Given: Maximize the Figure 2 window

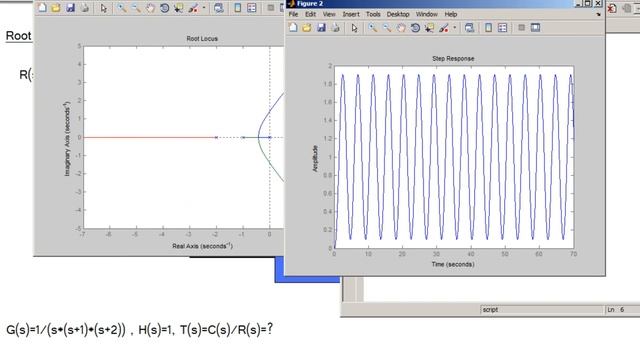Looking at the screenshot, I should point(587,4).
